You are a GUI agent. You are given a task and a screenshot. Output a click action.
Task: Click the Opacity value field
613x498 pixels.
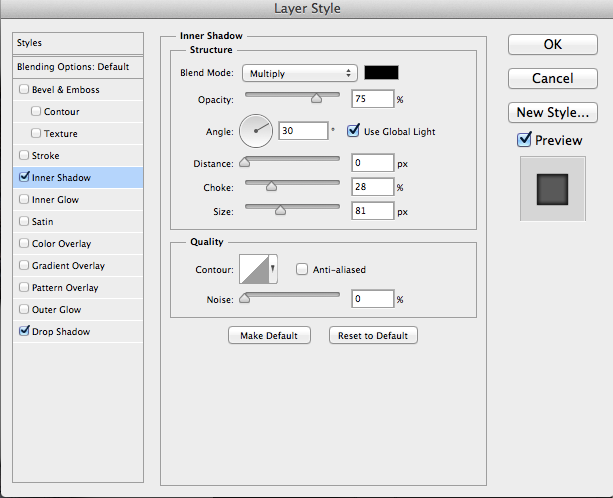(373, 99)
